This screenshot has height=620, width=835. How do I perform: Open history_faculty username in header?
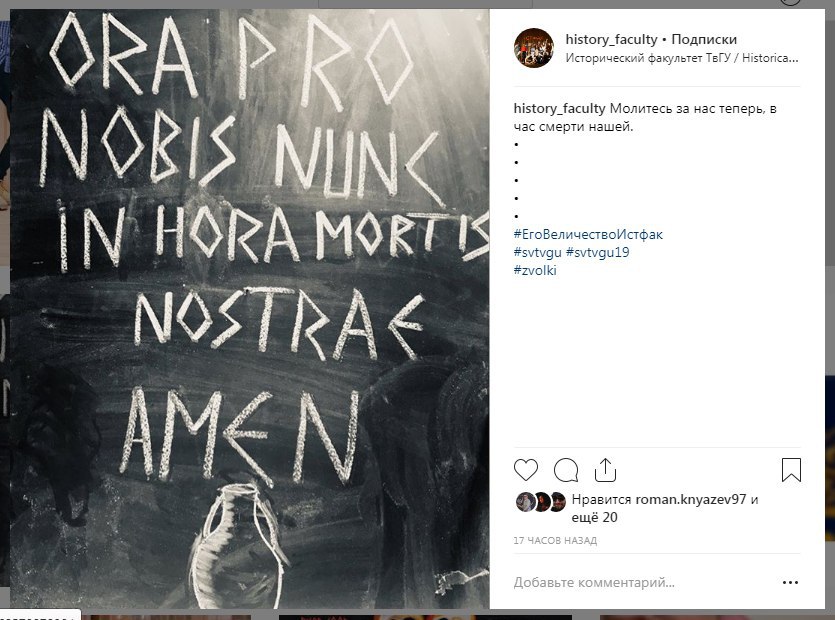click(x=611, y=39)
